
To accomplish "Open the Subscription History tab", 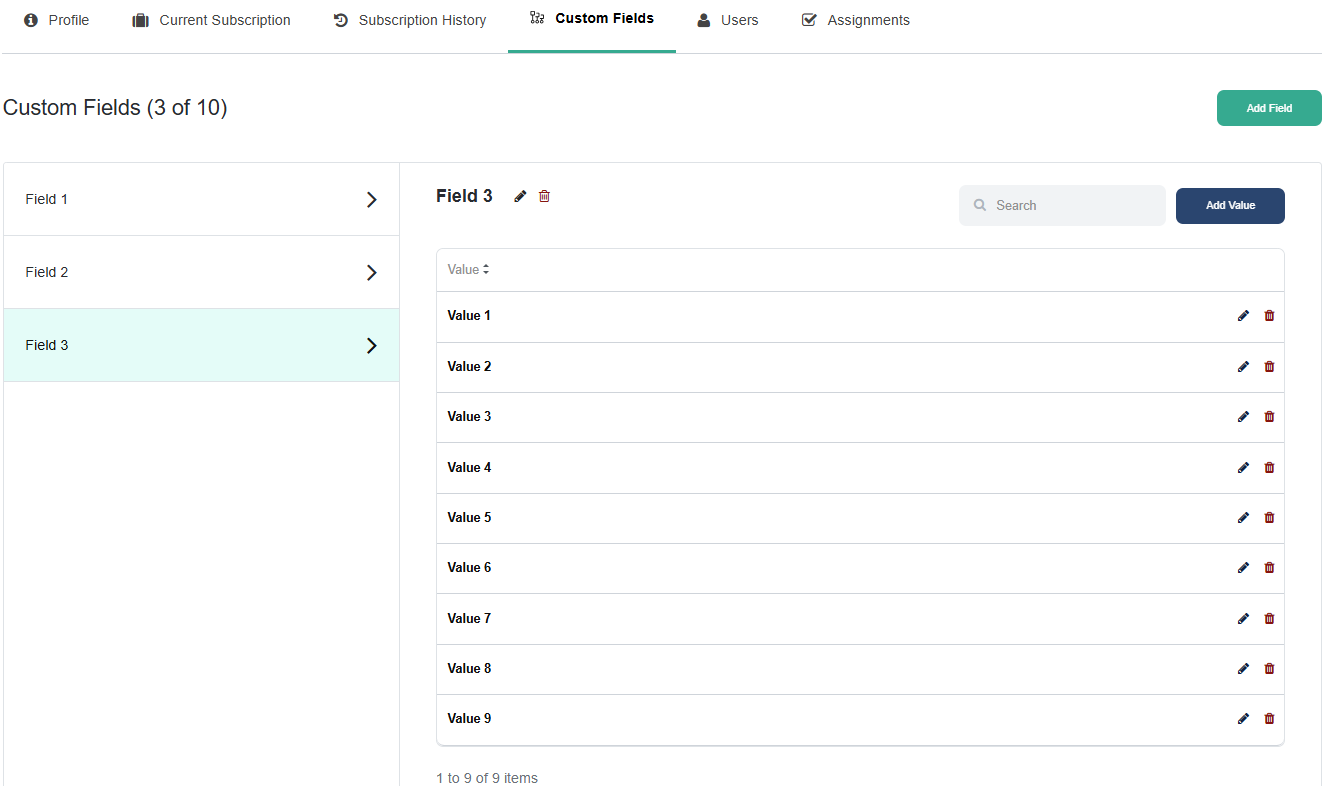I will 410,20.
